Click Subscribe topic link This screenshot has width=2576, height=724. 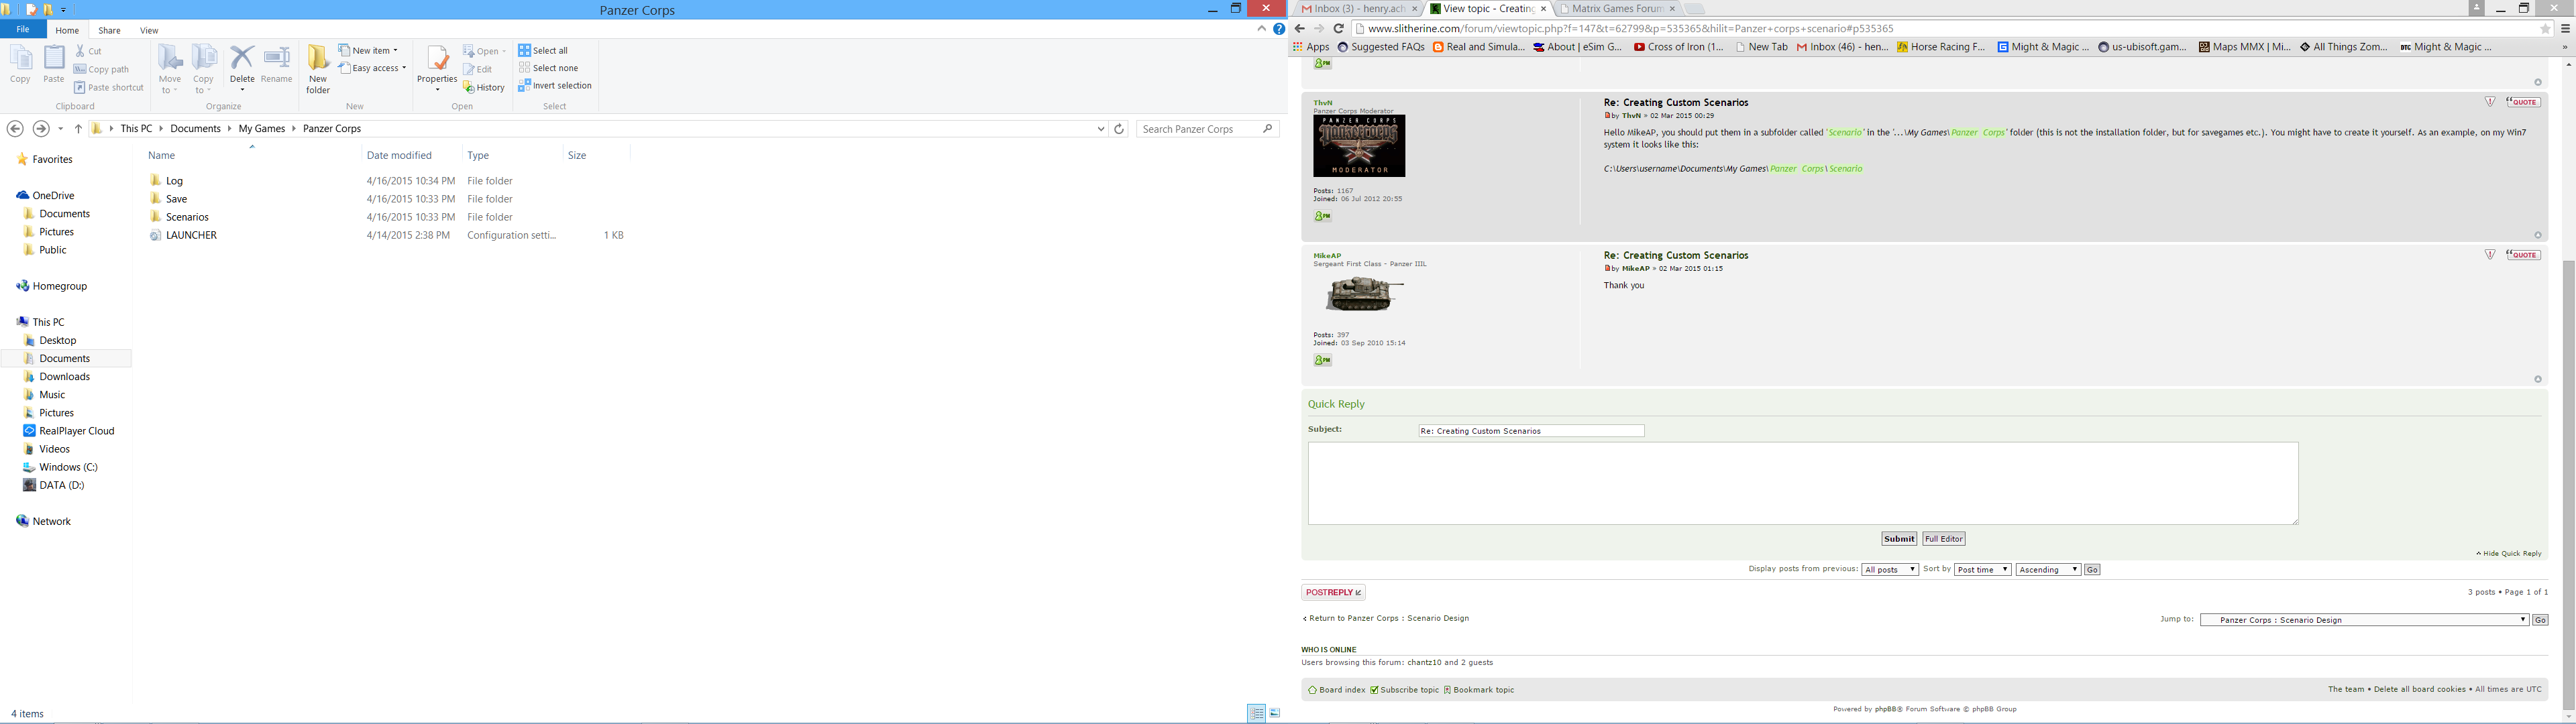1405,690
